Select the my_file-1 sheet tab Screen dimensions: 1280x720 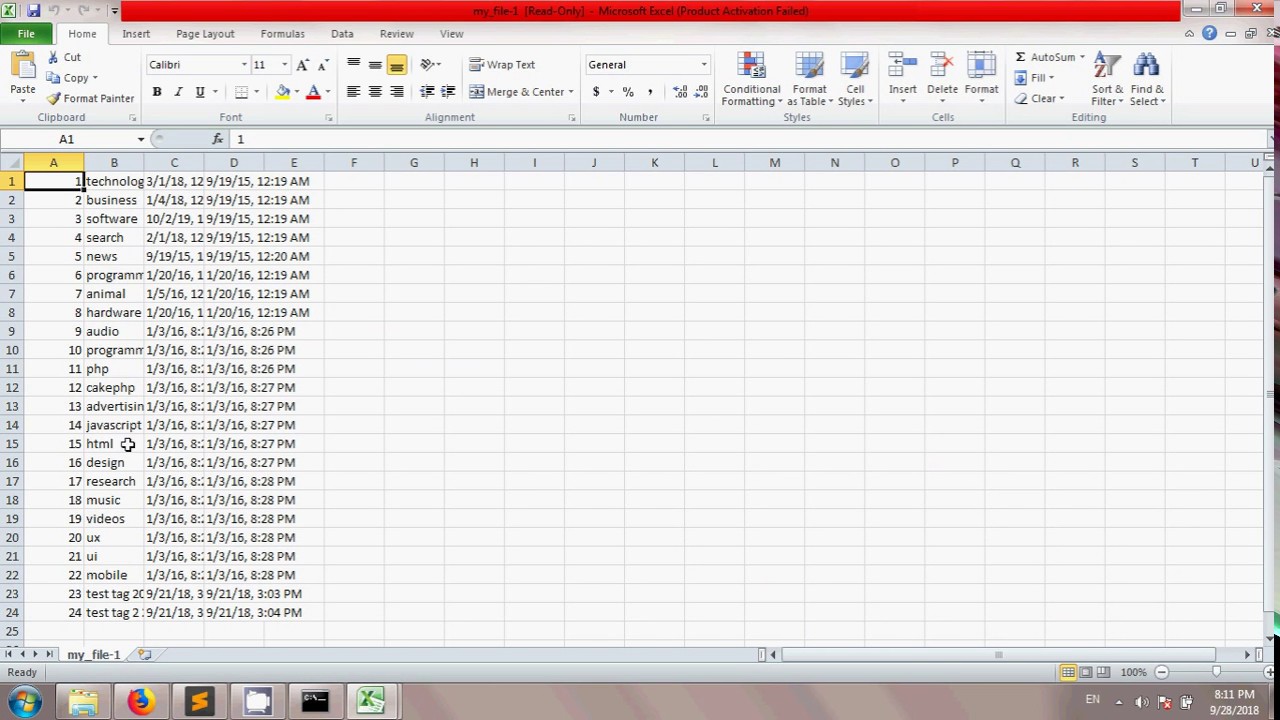(93, 655)
